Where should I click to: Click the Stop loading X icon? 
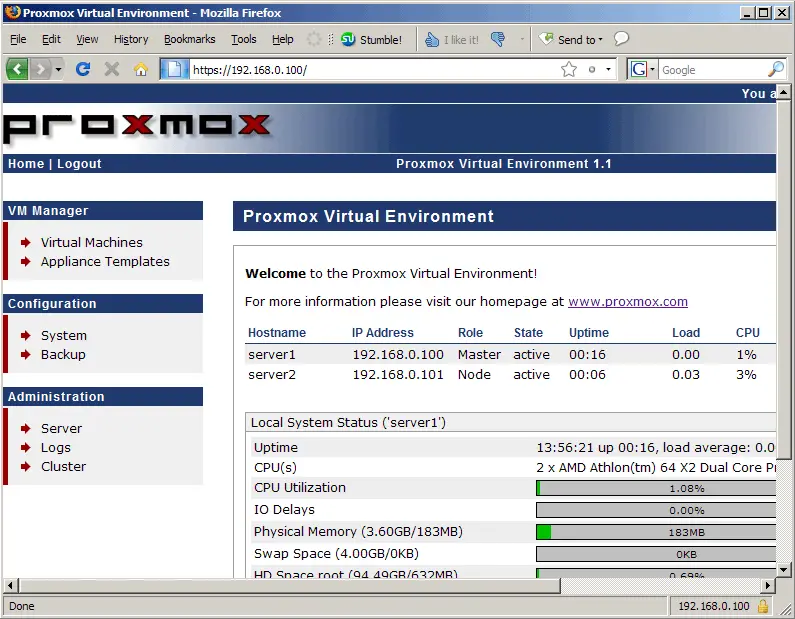click(112, 69)
